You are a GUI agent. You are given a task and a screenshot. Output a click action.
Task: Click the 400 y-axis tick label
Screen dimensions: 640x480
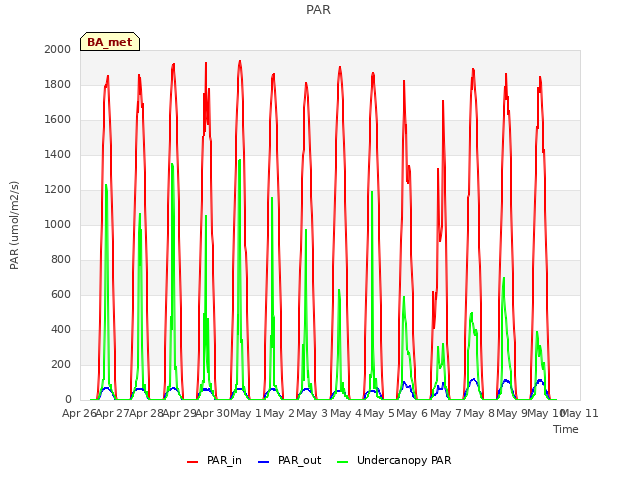click(x=61, y=329)
